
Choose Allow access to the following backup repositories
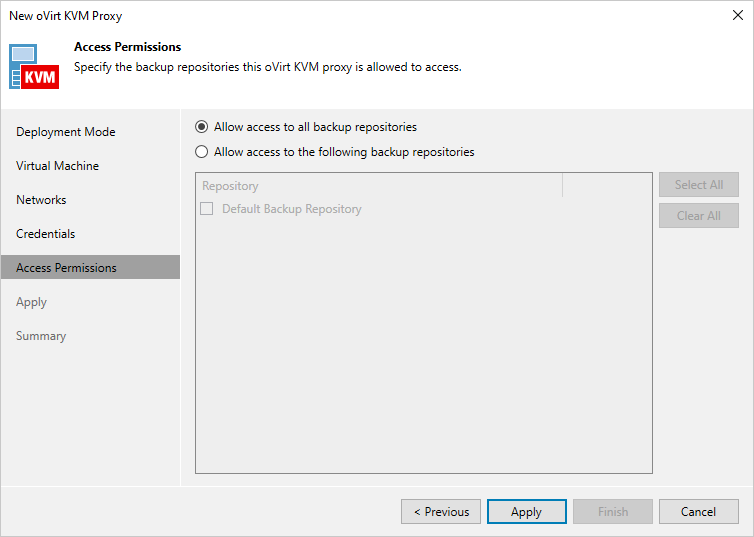(202, 152)
